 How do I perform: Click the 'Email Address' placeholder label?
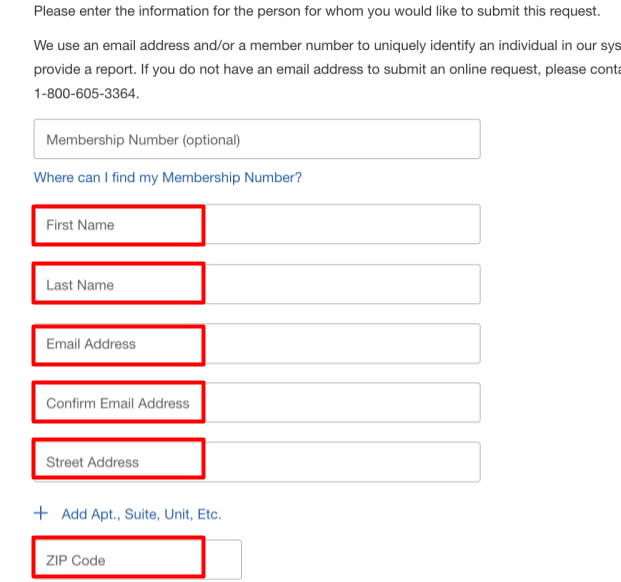(91, 344)
